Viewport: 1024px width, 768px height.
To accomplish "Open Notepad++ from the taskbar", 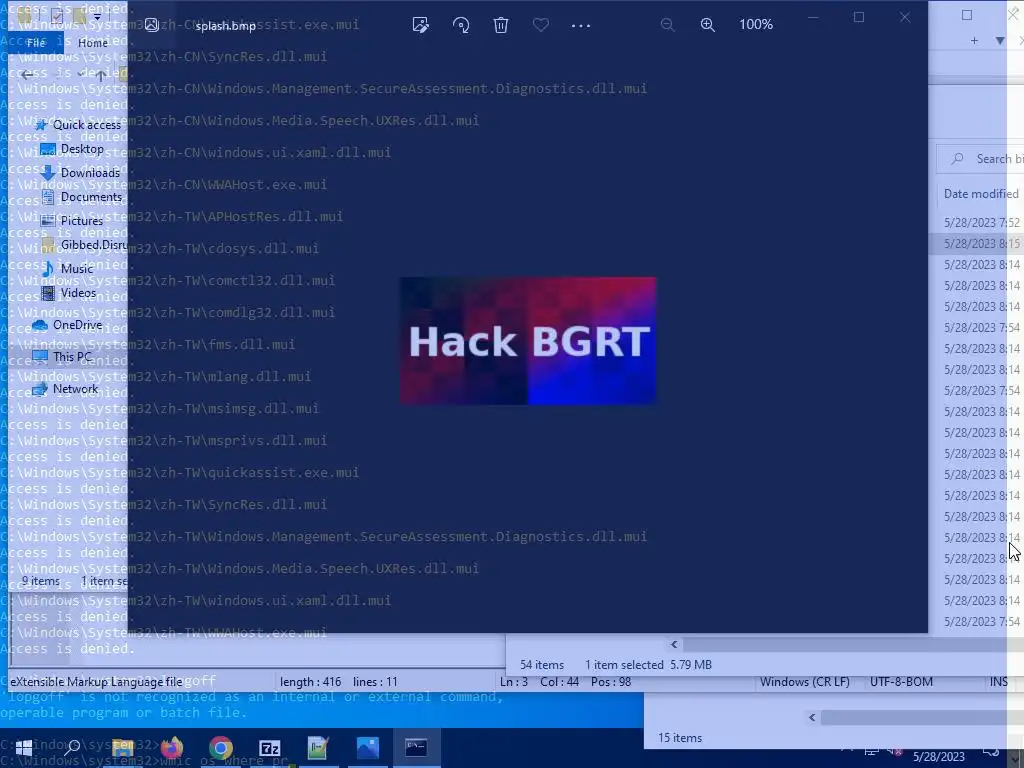I will tap(318, 748).
